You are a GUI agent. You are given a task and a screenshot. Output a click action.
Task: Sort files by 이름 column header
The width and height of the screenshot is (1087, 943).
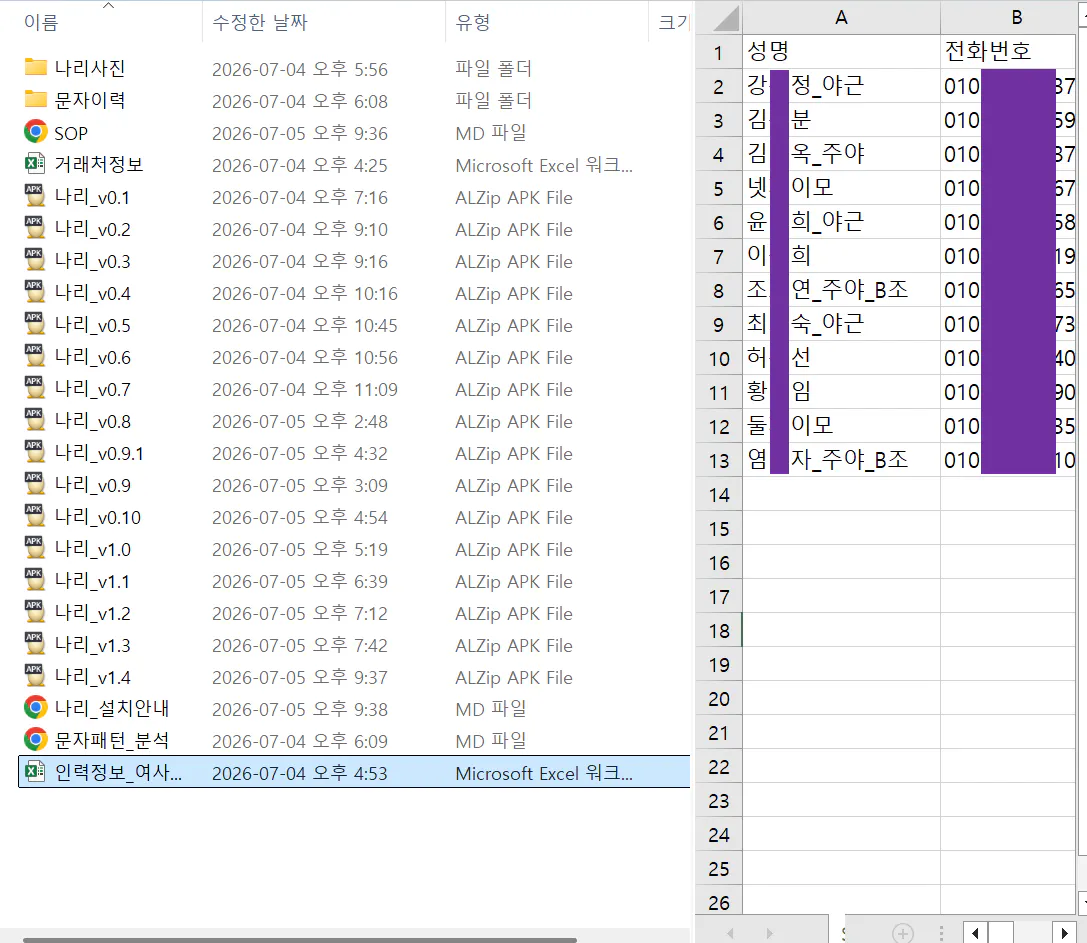101,21
